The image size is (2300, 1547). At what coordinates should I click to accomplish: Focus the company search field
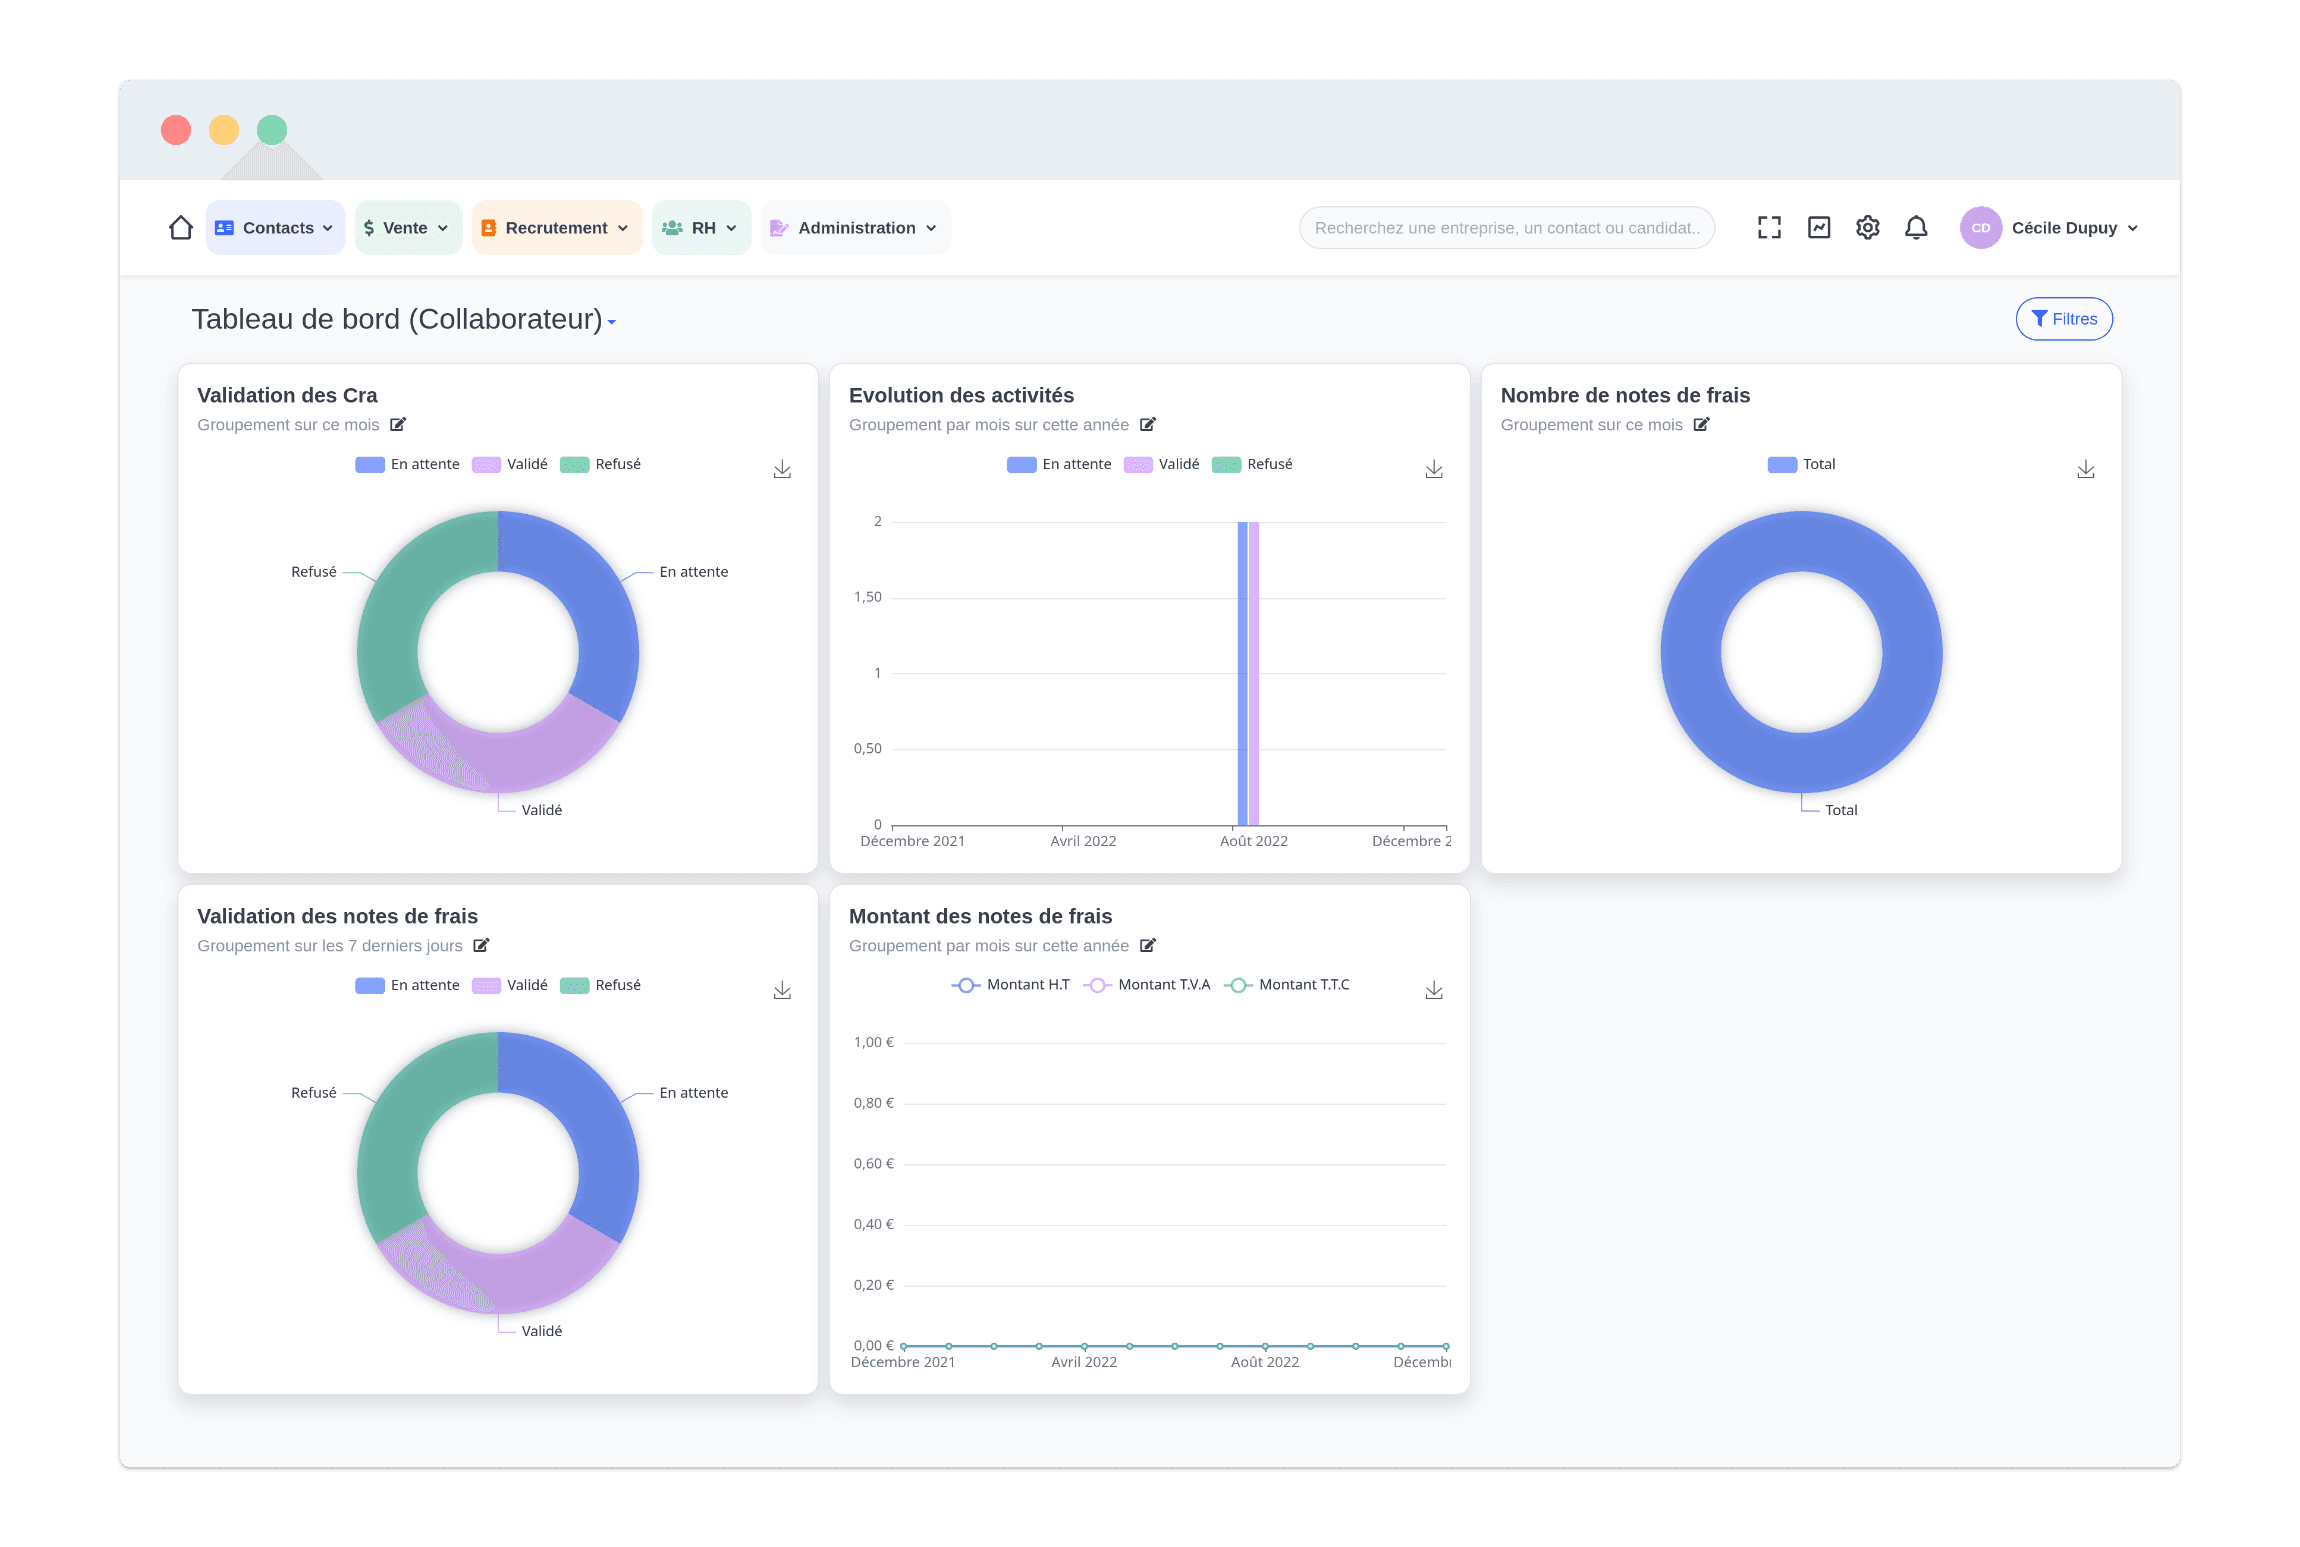click(1506, 228)
